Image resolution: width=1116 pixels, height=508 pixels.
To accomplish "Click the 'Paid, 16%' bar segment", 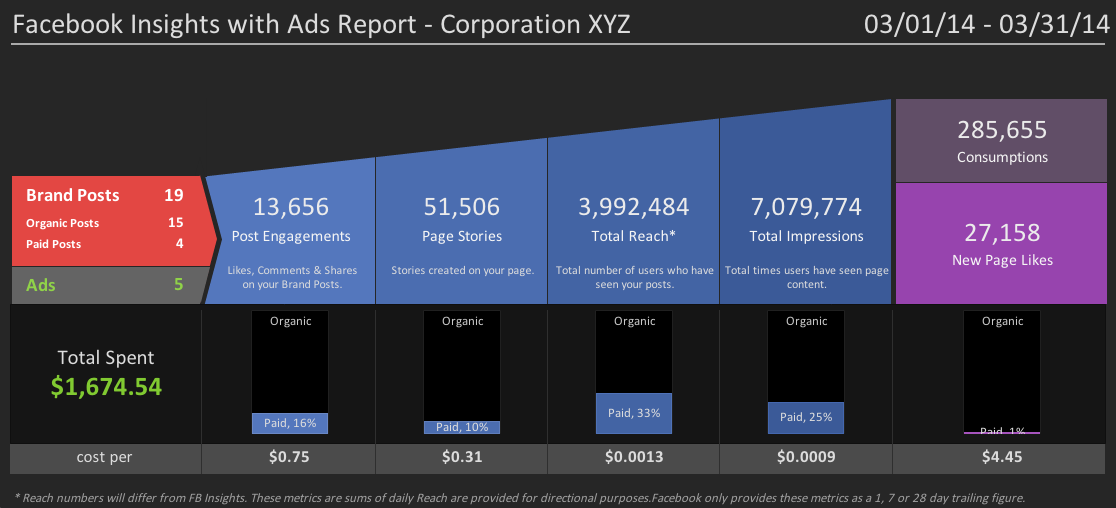I will 290,423.
